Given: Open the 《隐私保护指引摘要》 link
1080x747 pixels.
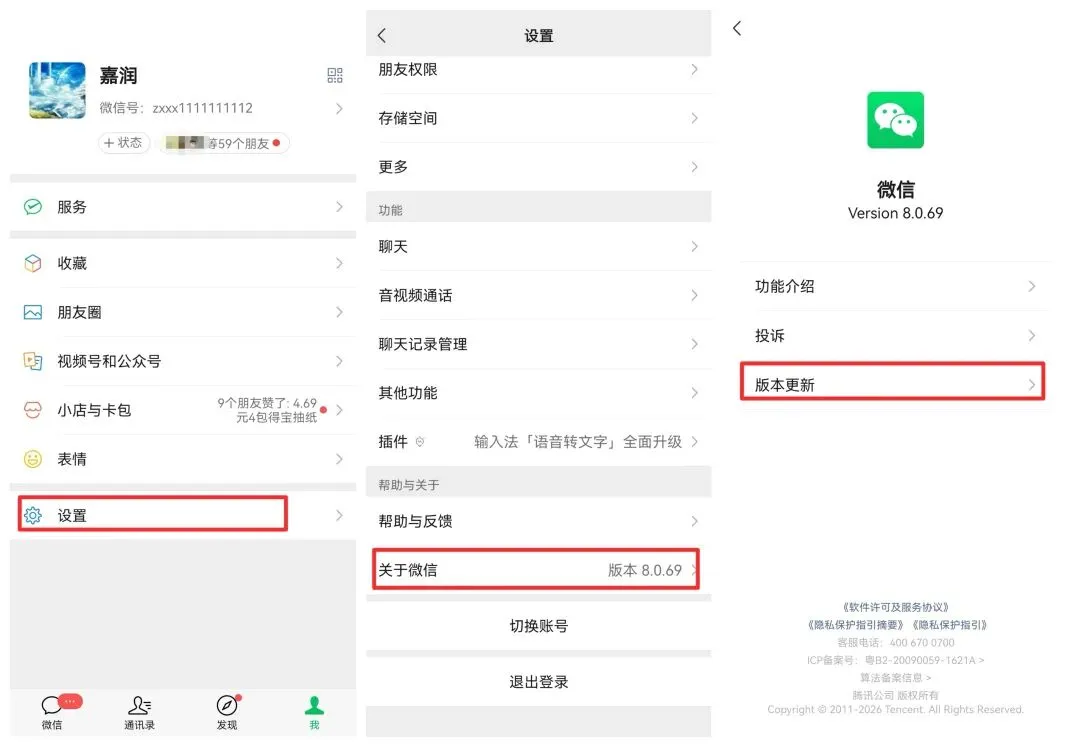Looking at the screenshot, I should (x=855, y=625).
